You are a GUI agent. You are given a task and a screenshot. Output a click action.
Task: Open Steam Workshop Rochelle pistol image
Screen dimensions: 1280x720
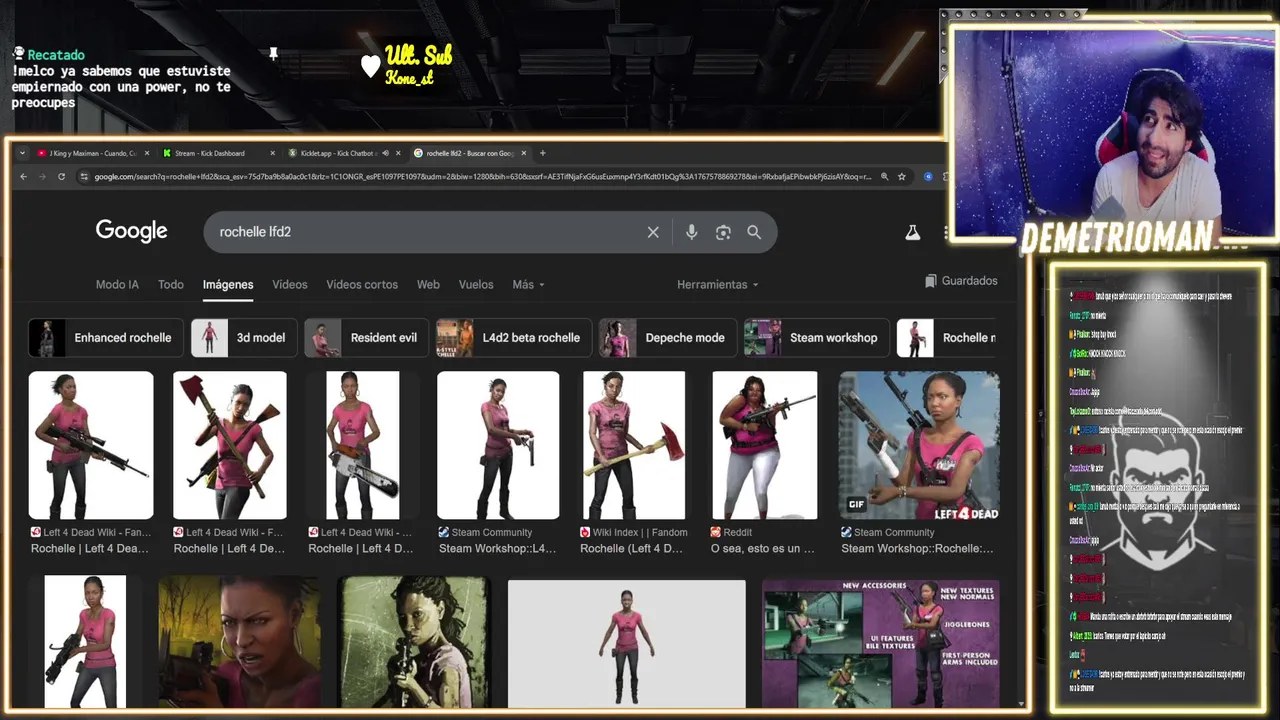(x=498, y=445)
